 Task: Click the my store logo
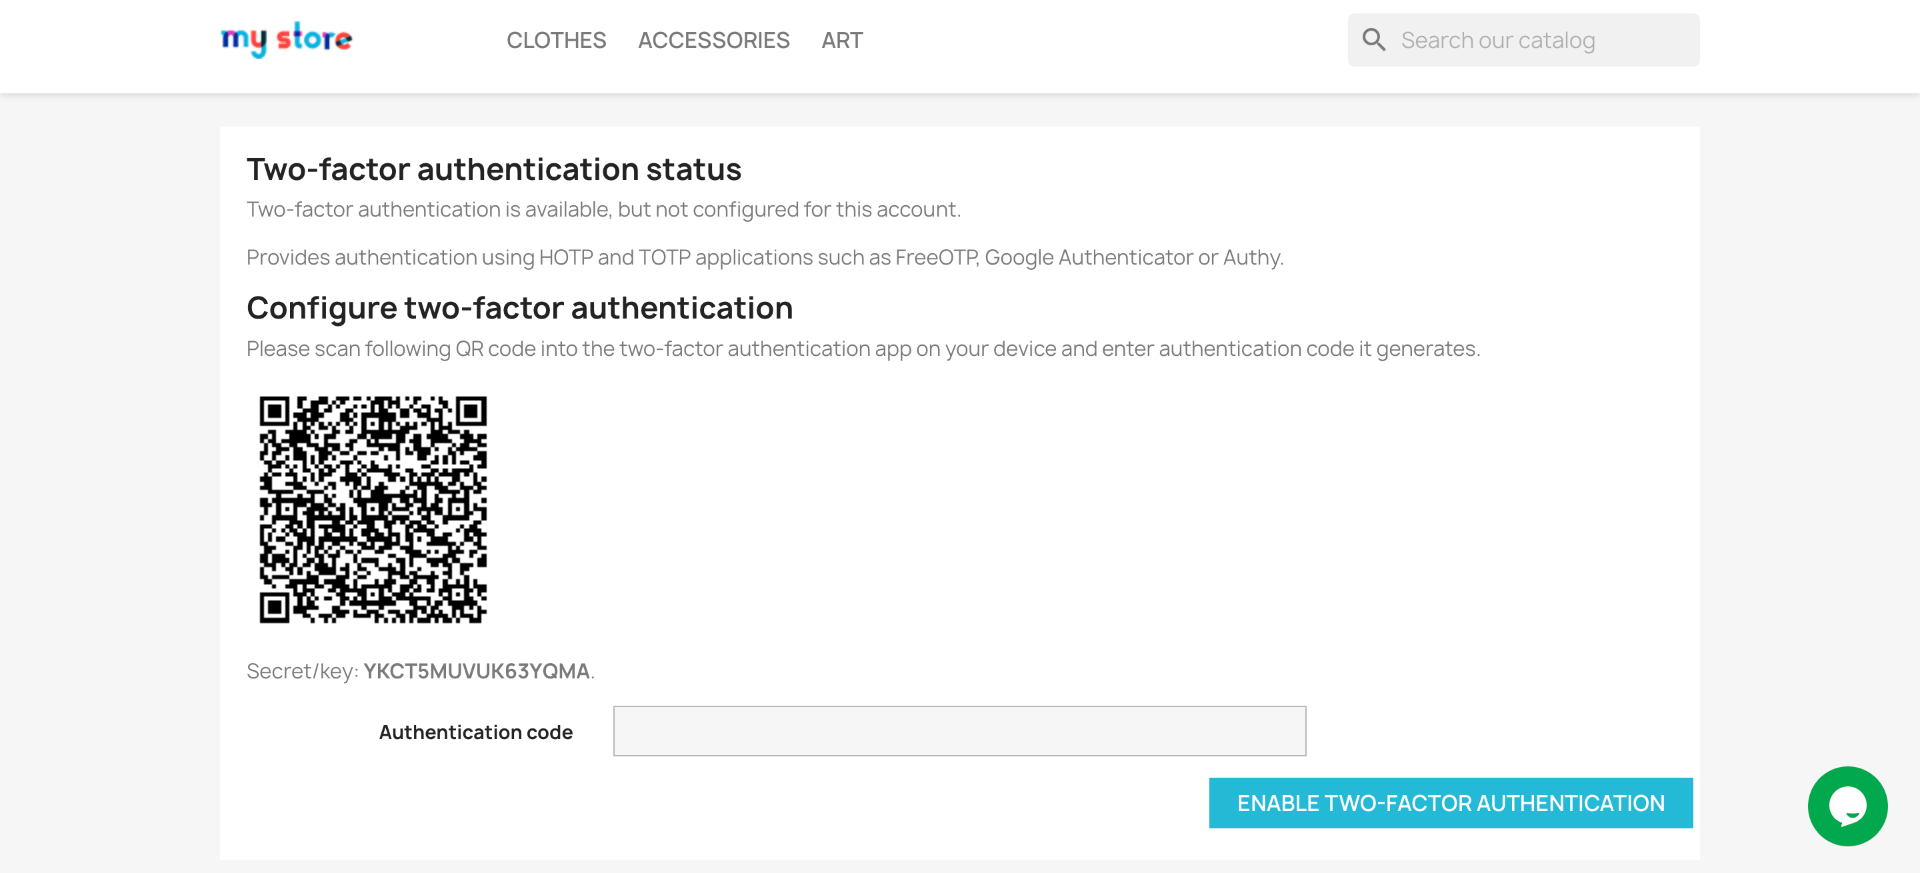(x=286, y=40)
